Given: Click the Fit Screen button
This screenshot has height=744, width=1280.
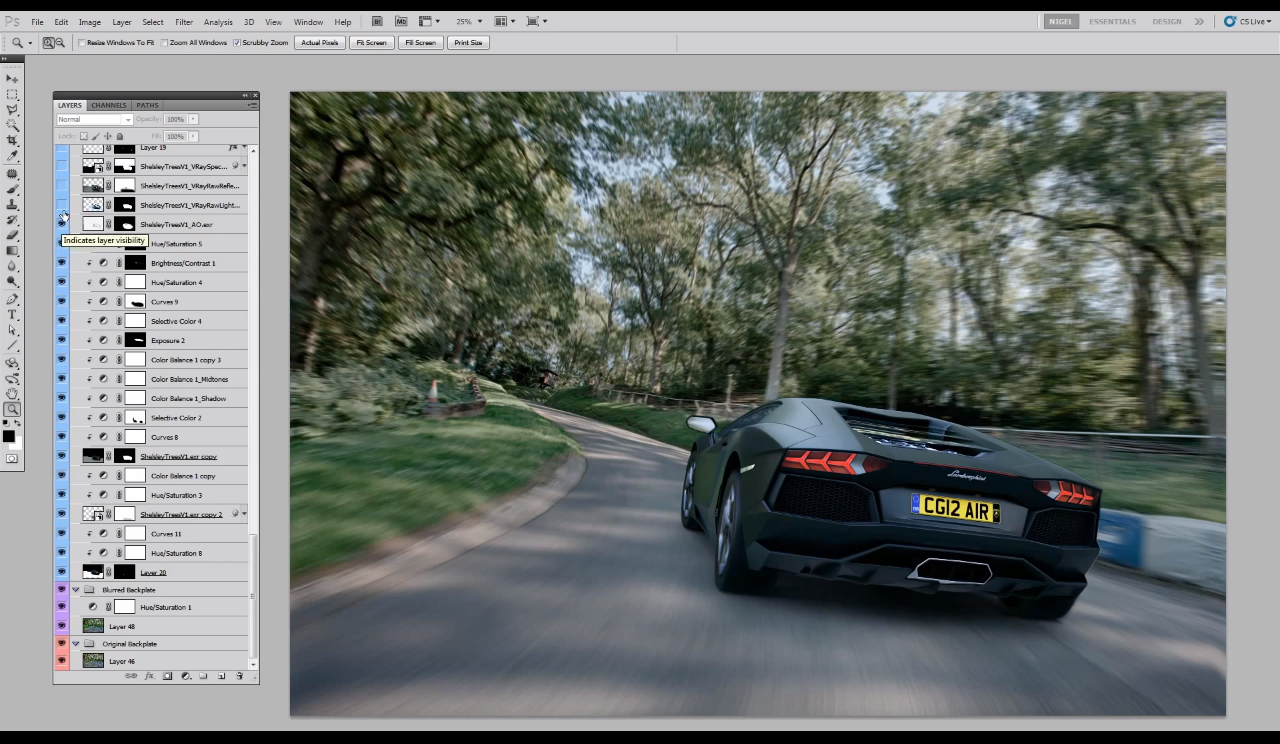Looking at the screenshot, I should 371,43.
